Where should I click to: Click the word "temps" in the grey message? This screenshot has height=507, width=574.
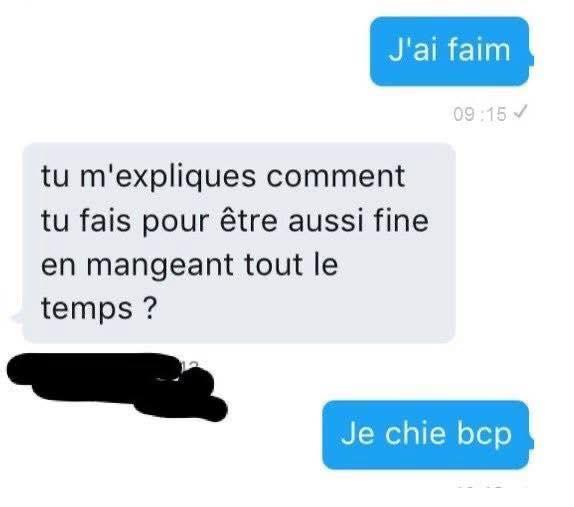(87, 309)
